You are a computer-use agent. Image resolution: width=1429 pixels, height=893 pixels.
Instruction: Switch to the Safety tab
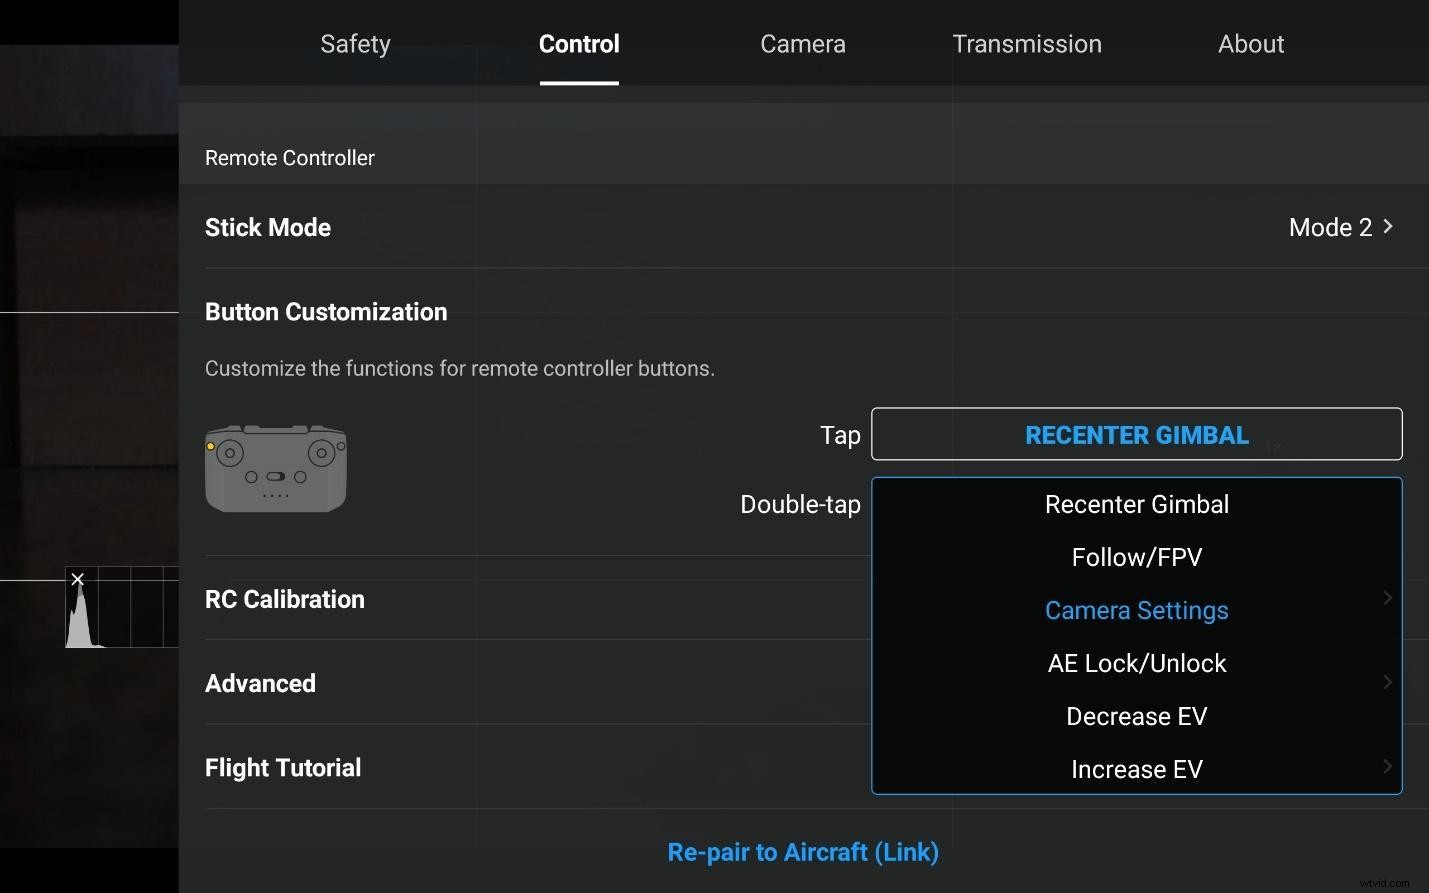355,44
